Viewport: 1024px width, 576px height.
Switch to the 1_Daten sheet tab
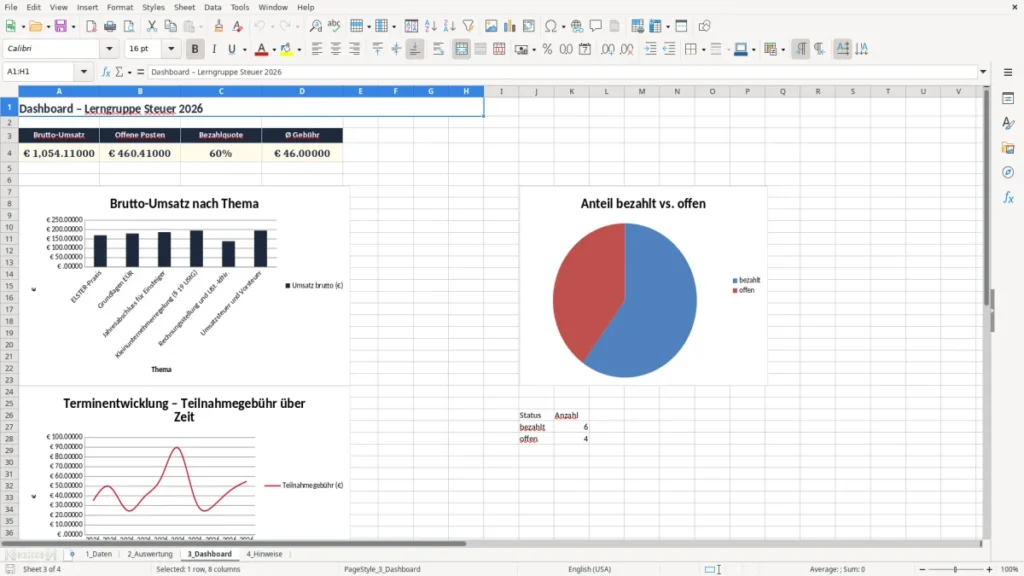point(99,554)
